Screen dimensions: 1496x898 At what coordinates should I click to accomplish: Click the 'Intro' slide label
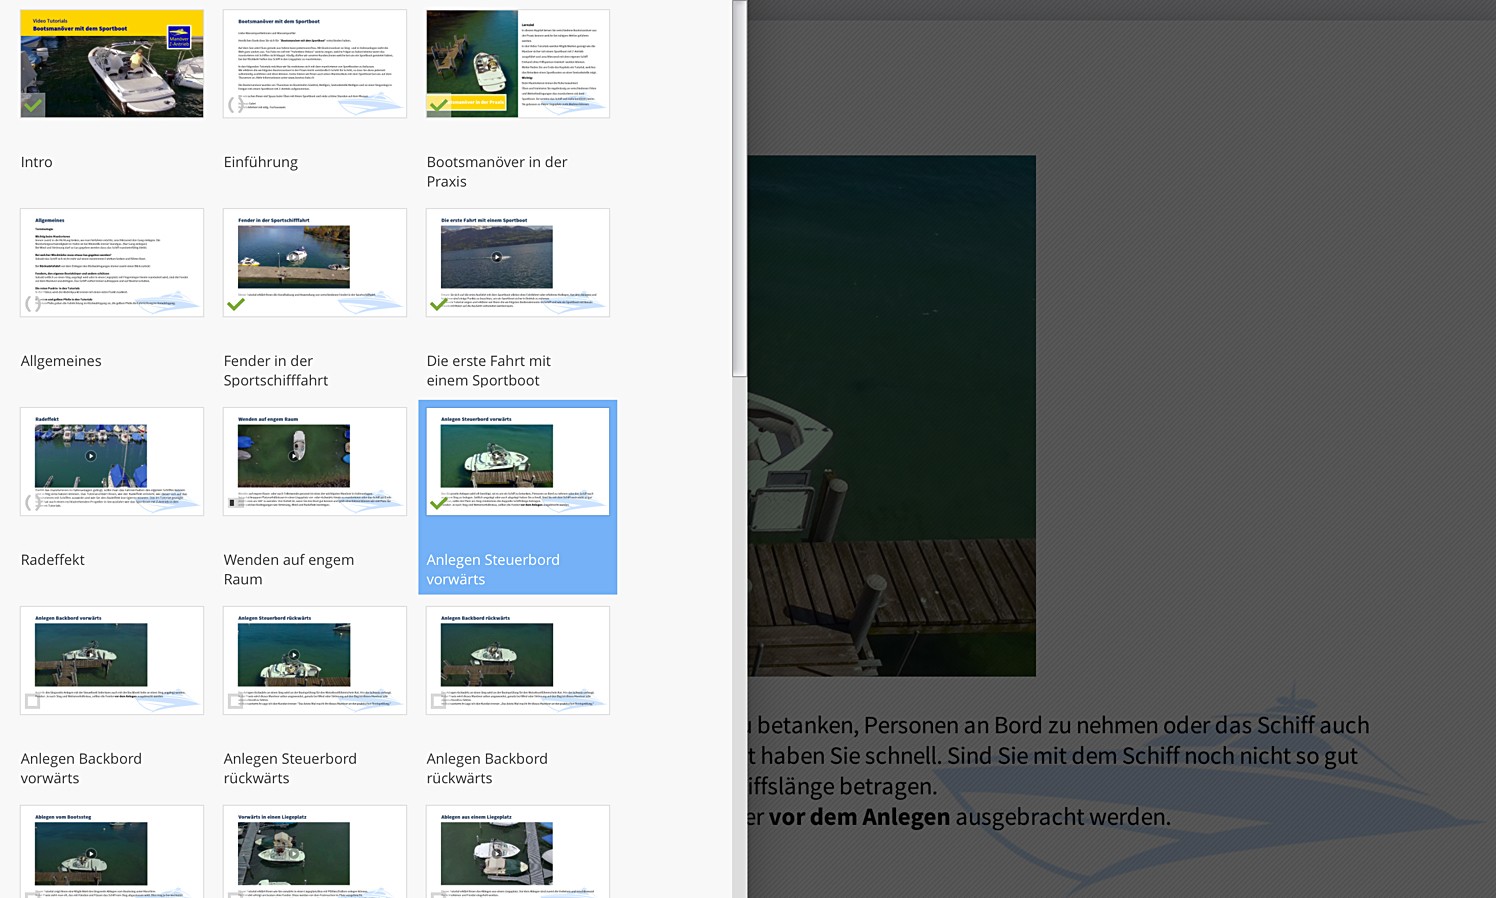point(37,162)
